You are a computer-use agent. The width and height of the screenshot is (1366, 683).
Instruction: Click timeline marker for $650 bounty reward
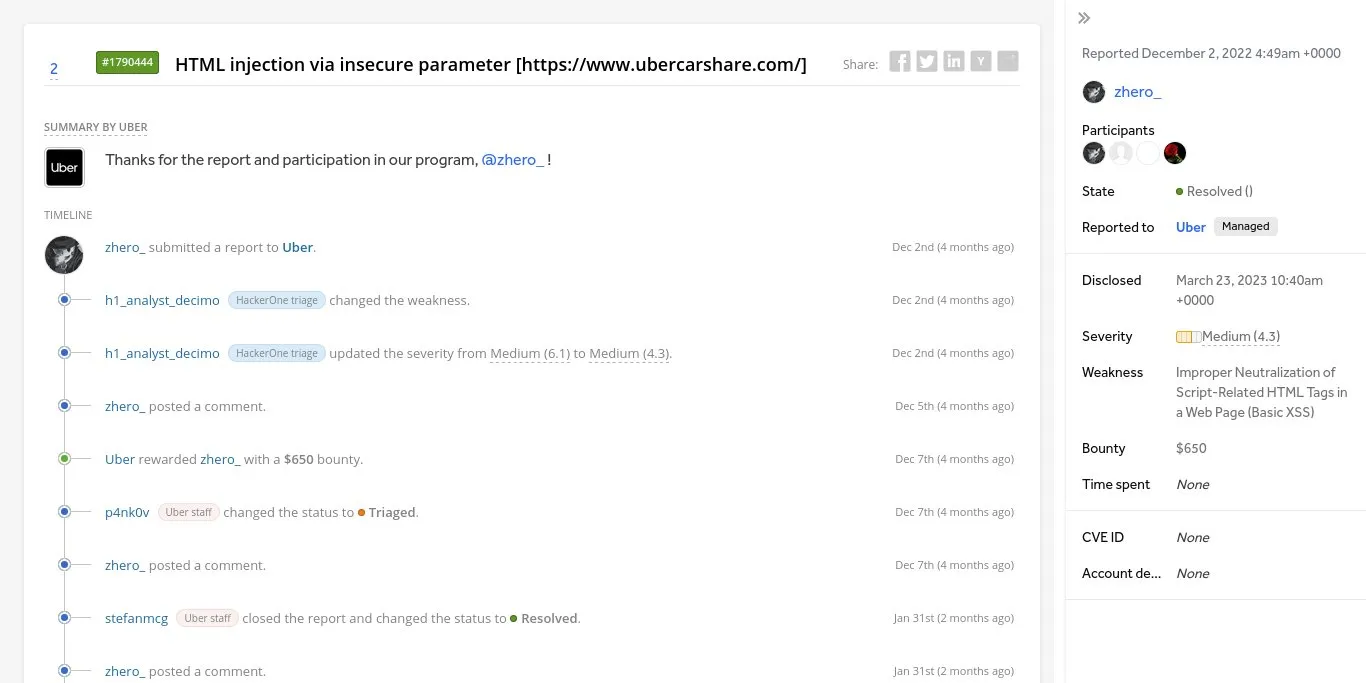[64, 459]
